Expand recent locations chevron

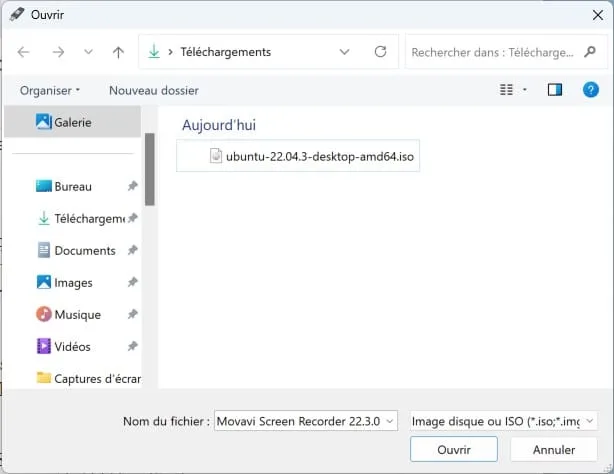tap(88, 52)
